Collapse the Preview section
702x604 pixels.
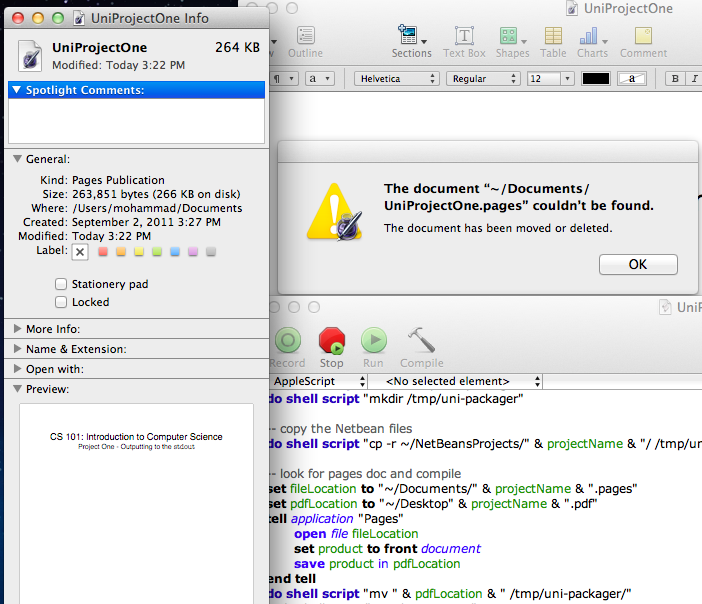17,389
